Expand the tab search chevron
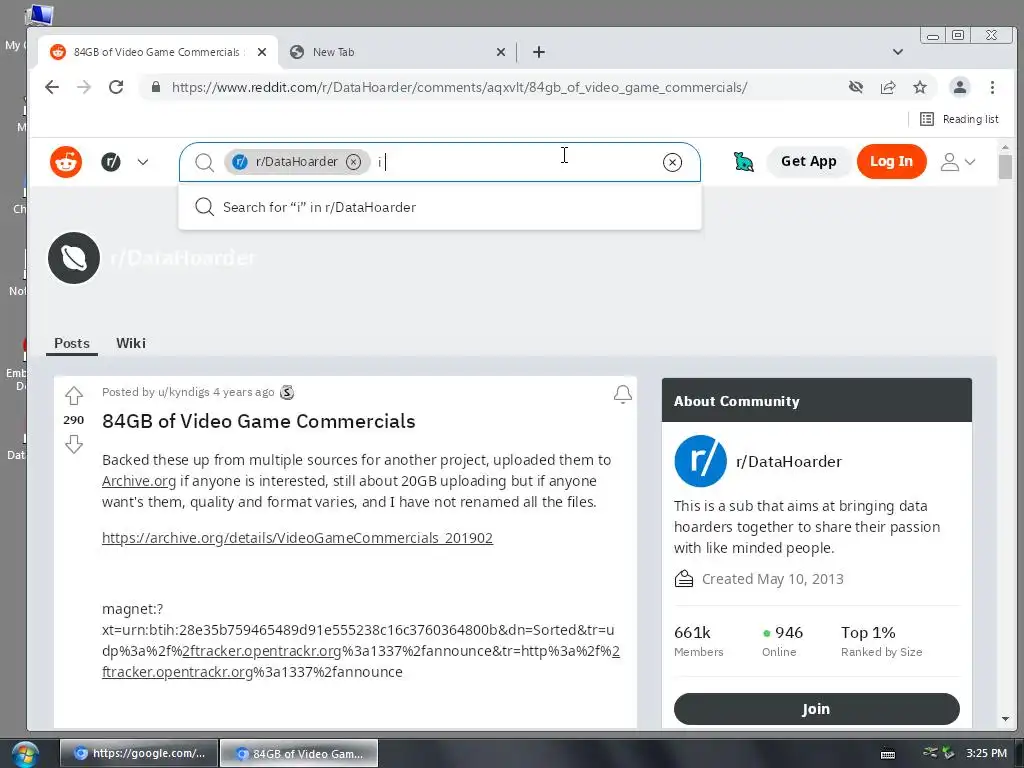 point(898,52)
